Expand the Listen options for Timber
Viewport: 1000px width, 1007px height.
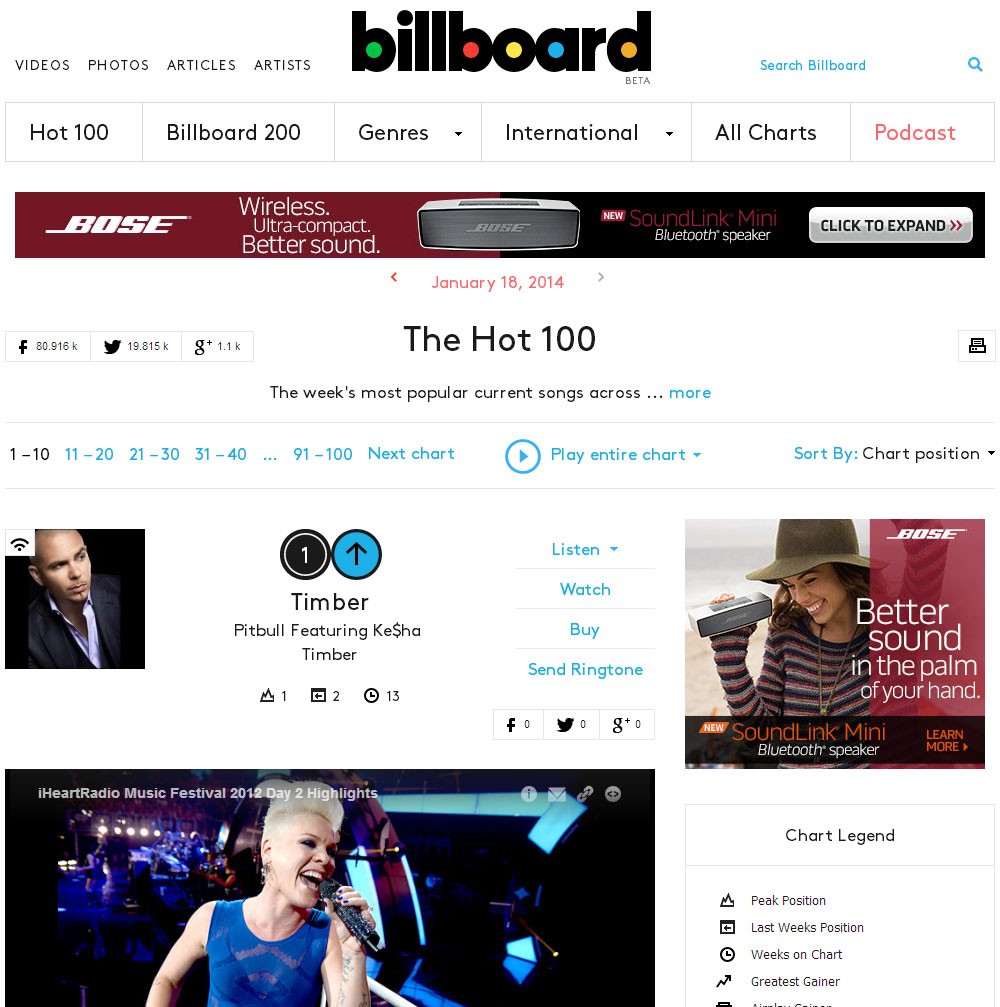584,549
